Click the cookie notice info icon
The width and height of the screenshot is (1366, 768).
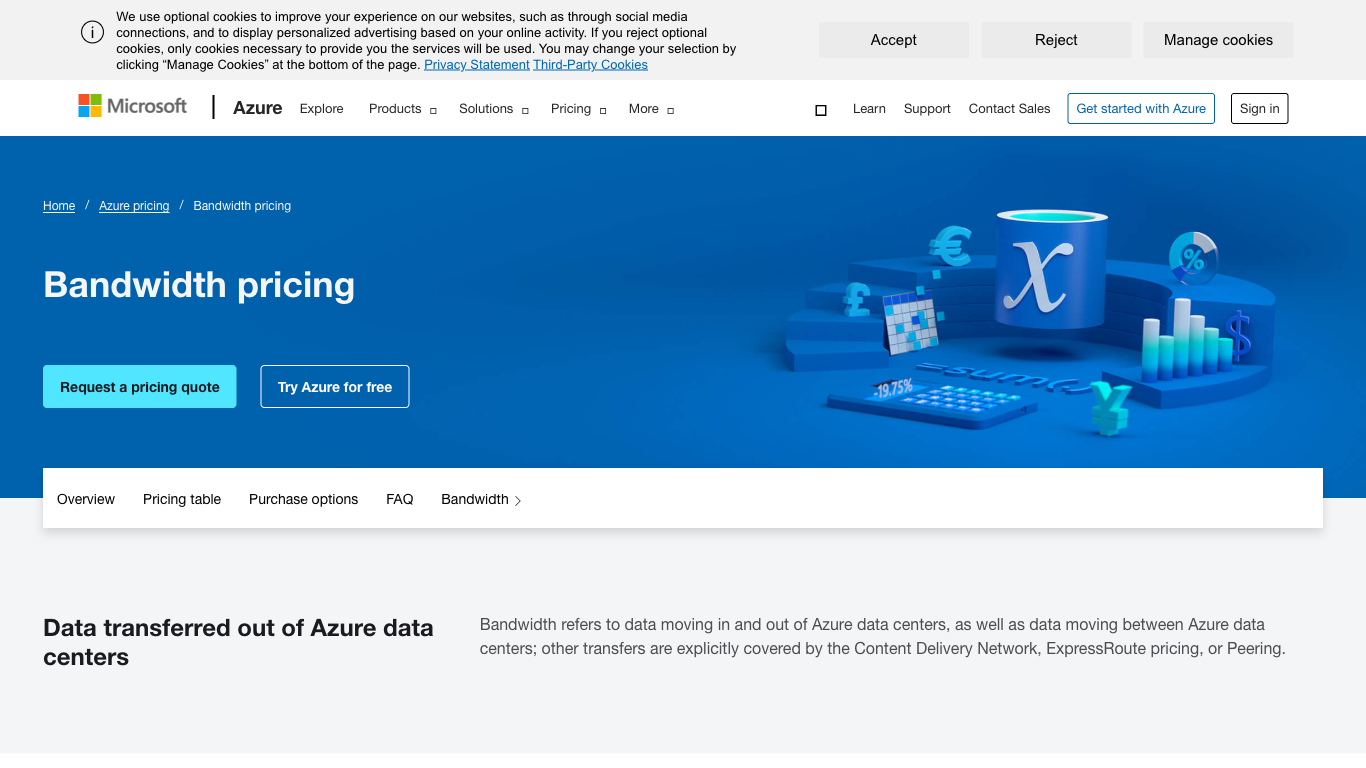click(x=92, y=32)
